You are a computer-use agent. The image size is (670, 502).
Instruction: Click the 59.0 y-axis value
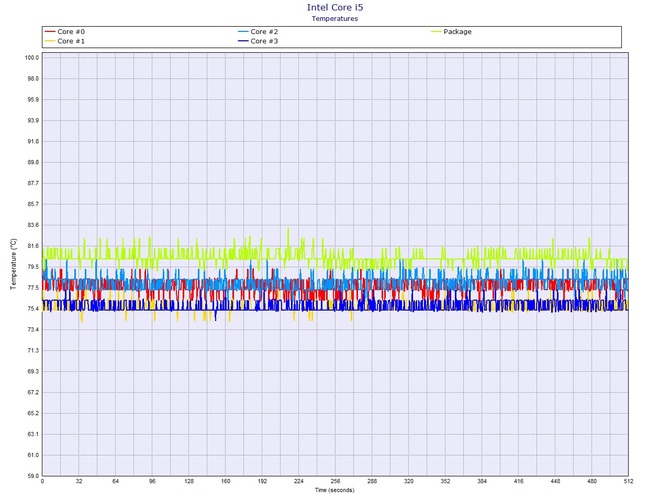[33, 476]
